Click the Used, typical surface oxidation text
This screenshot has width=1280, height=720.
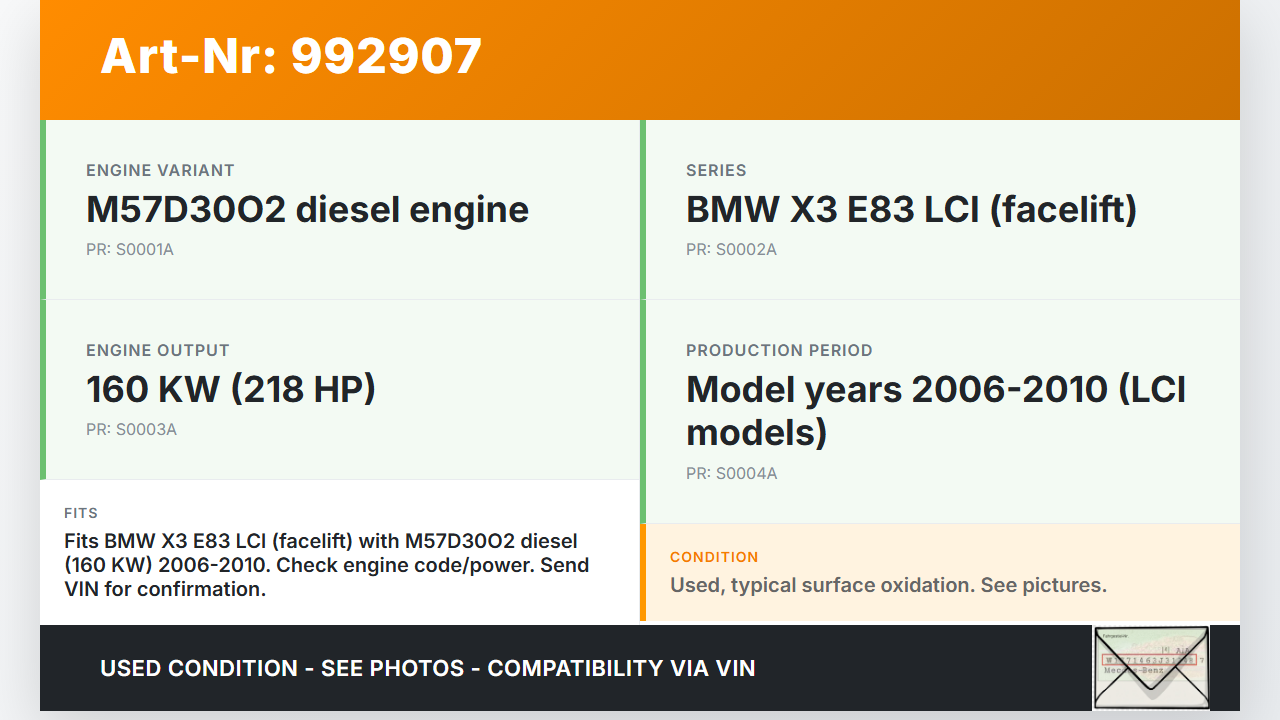[x=888, y=585]
